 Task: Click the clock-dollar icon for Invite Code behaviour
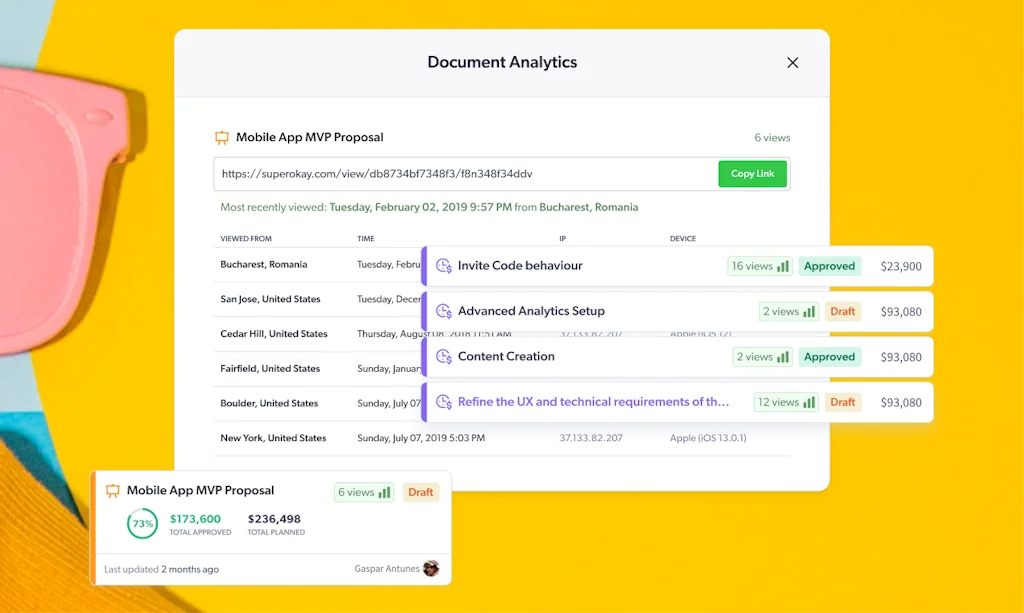[443, 266]
